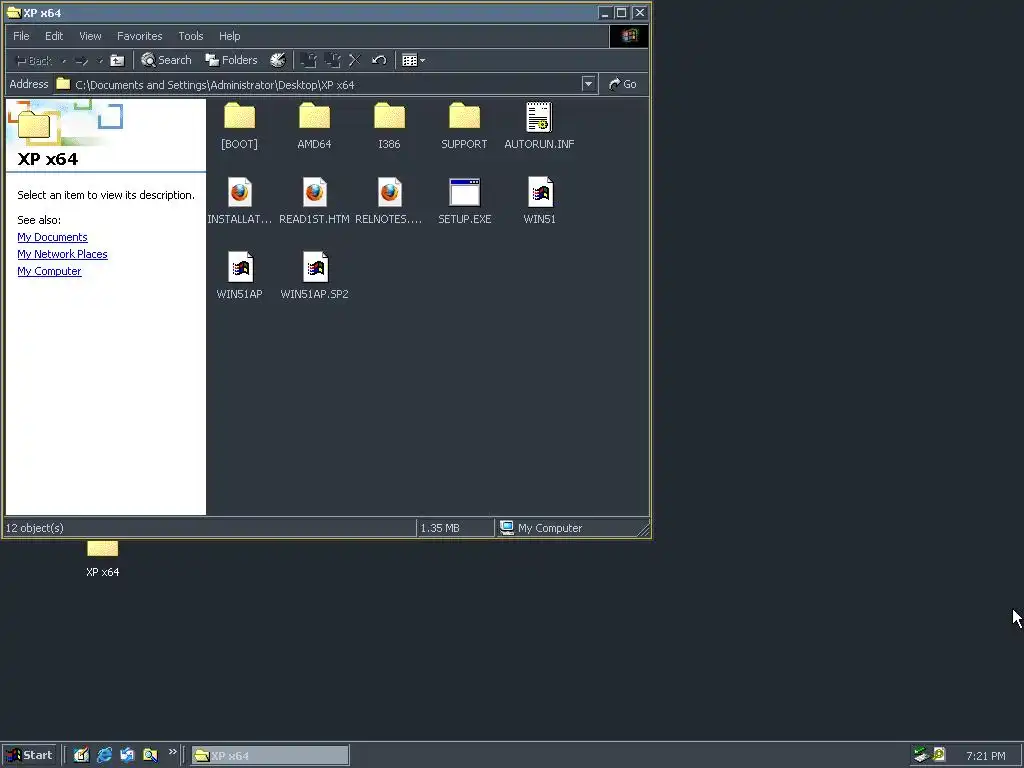Open the Forward history dropdown arrow
The image size is (1024, 768).
[x=100, y=61]
